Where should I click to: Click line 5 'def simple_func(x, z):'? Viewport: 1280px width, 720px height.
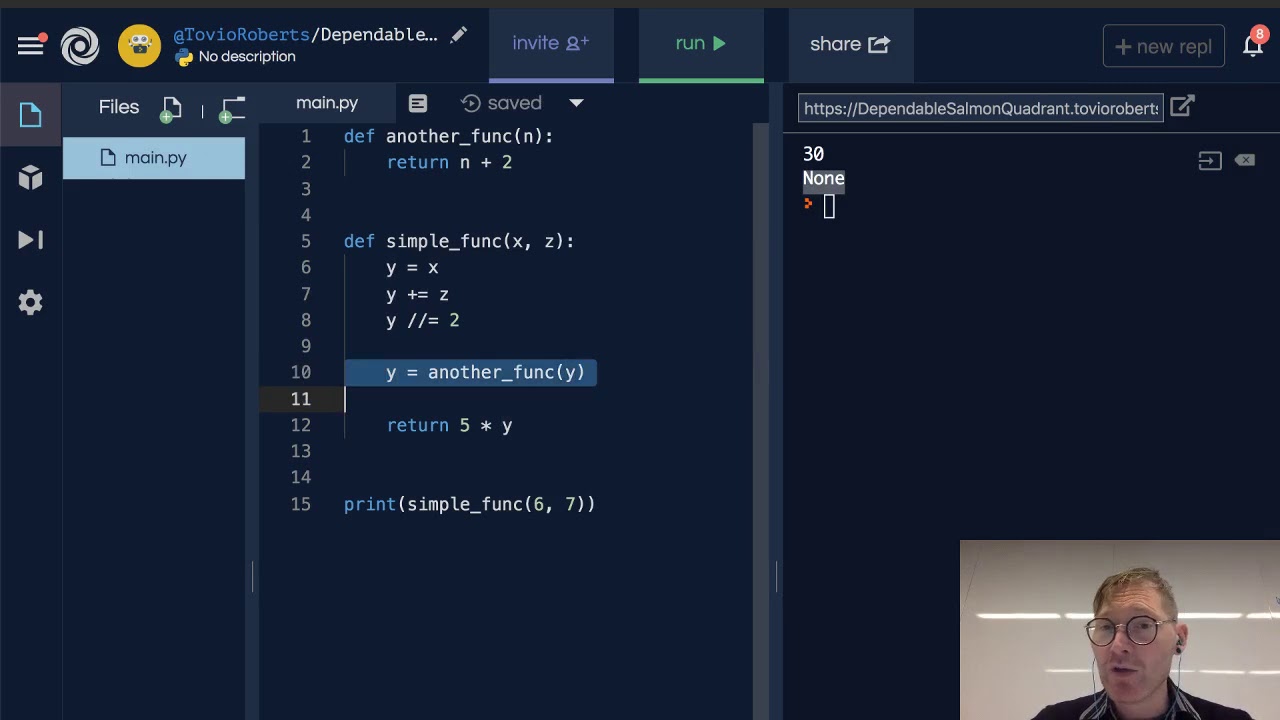[x=459, y=241]
